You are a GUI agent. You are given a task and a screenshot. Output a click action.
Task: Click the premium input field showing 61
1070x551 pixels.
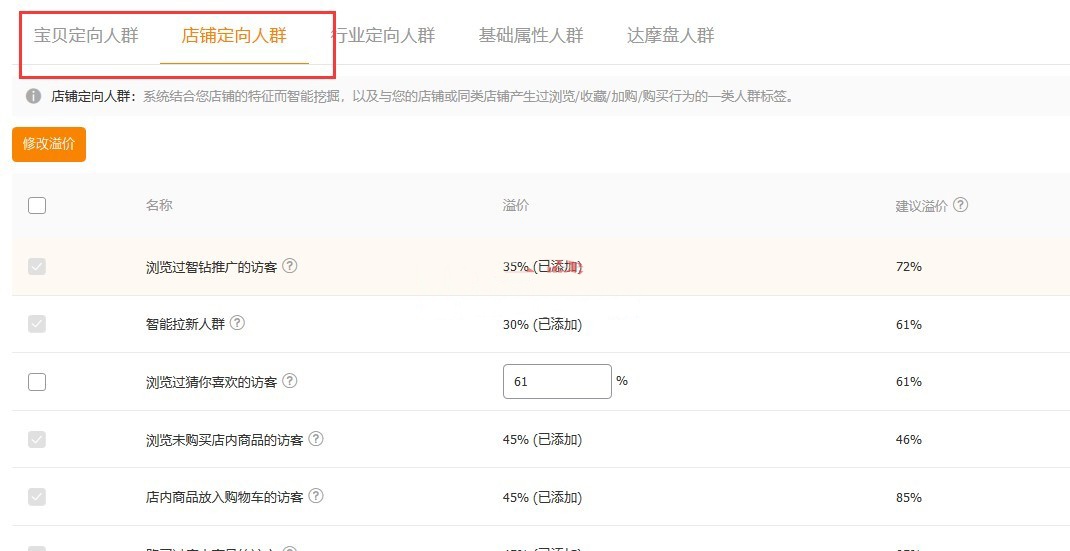pos(557,382)
